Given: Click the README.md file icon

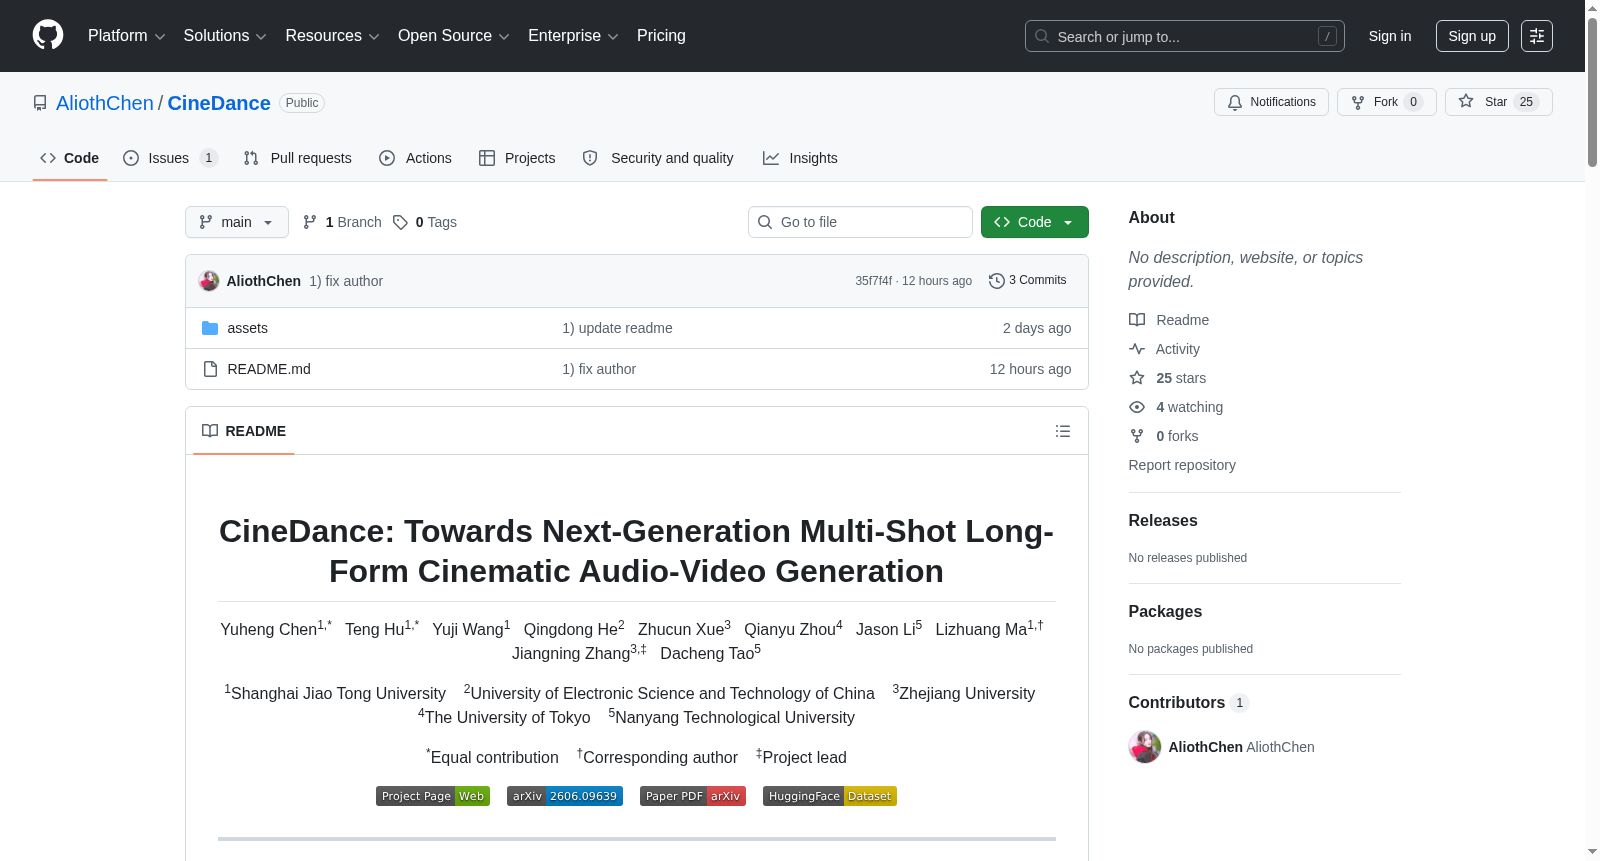Looking at the screenshot, I should pyautogui.click(x=210, y=369).
